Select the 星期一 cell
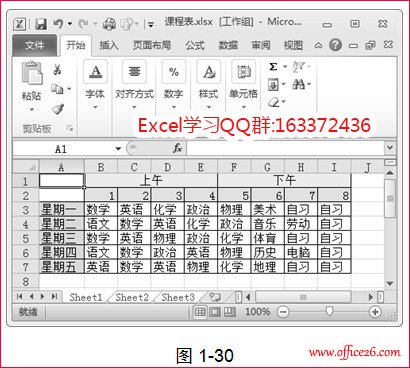Viewport: 410px width, 368px height. coord(61,210)
